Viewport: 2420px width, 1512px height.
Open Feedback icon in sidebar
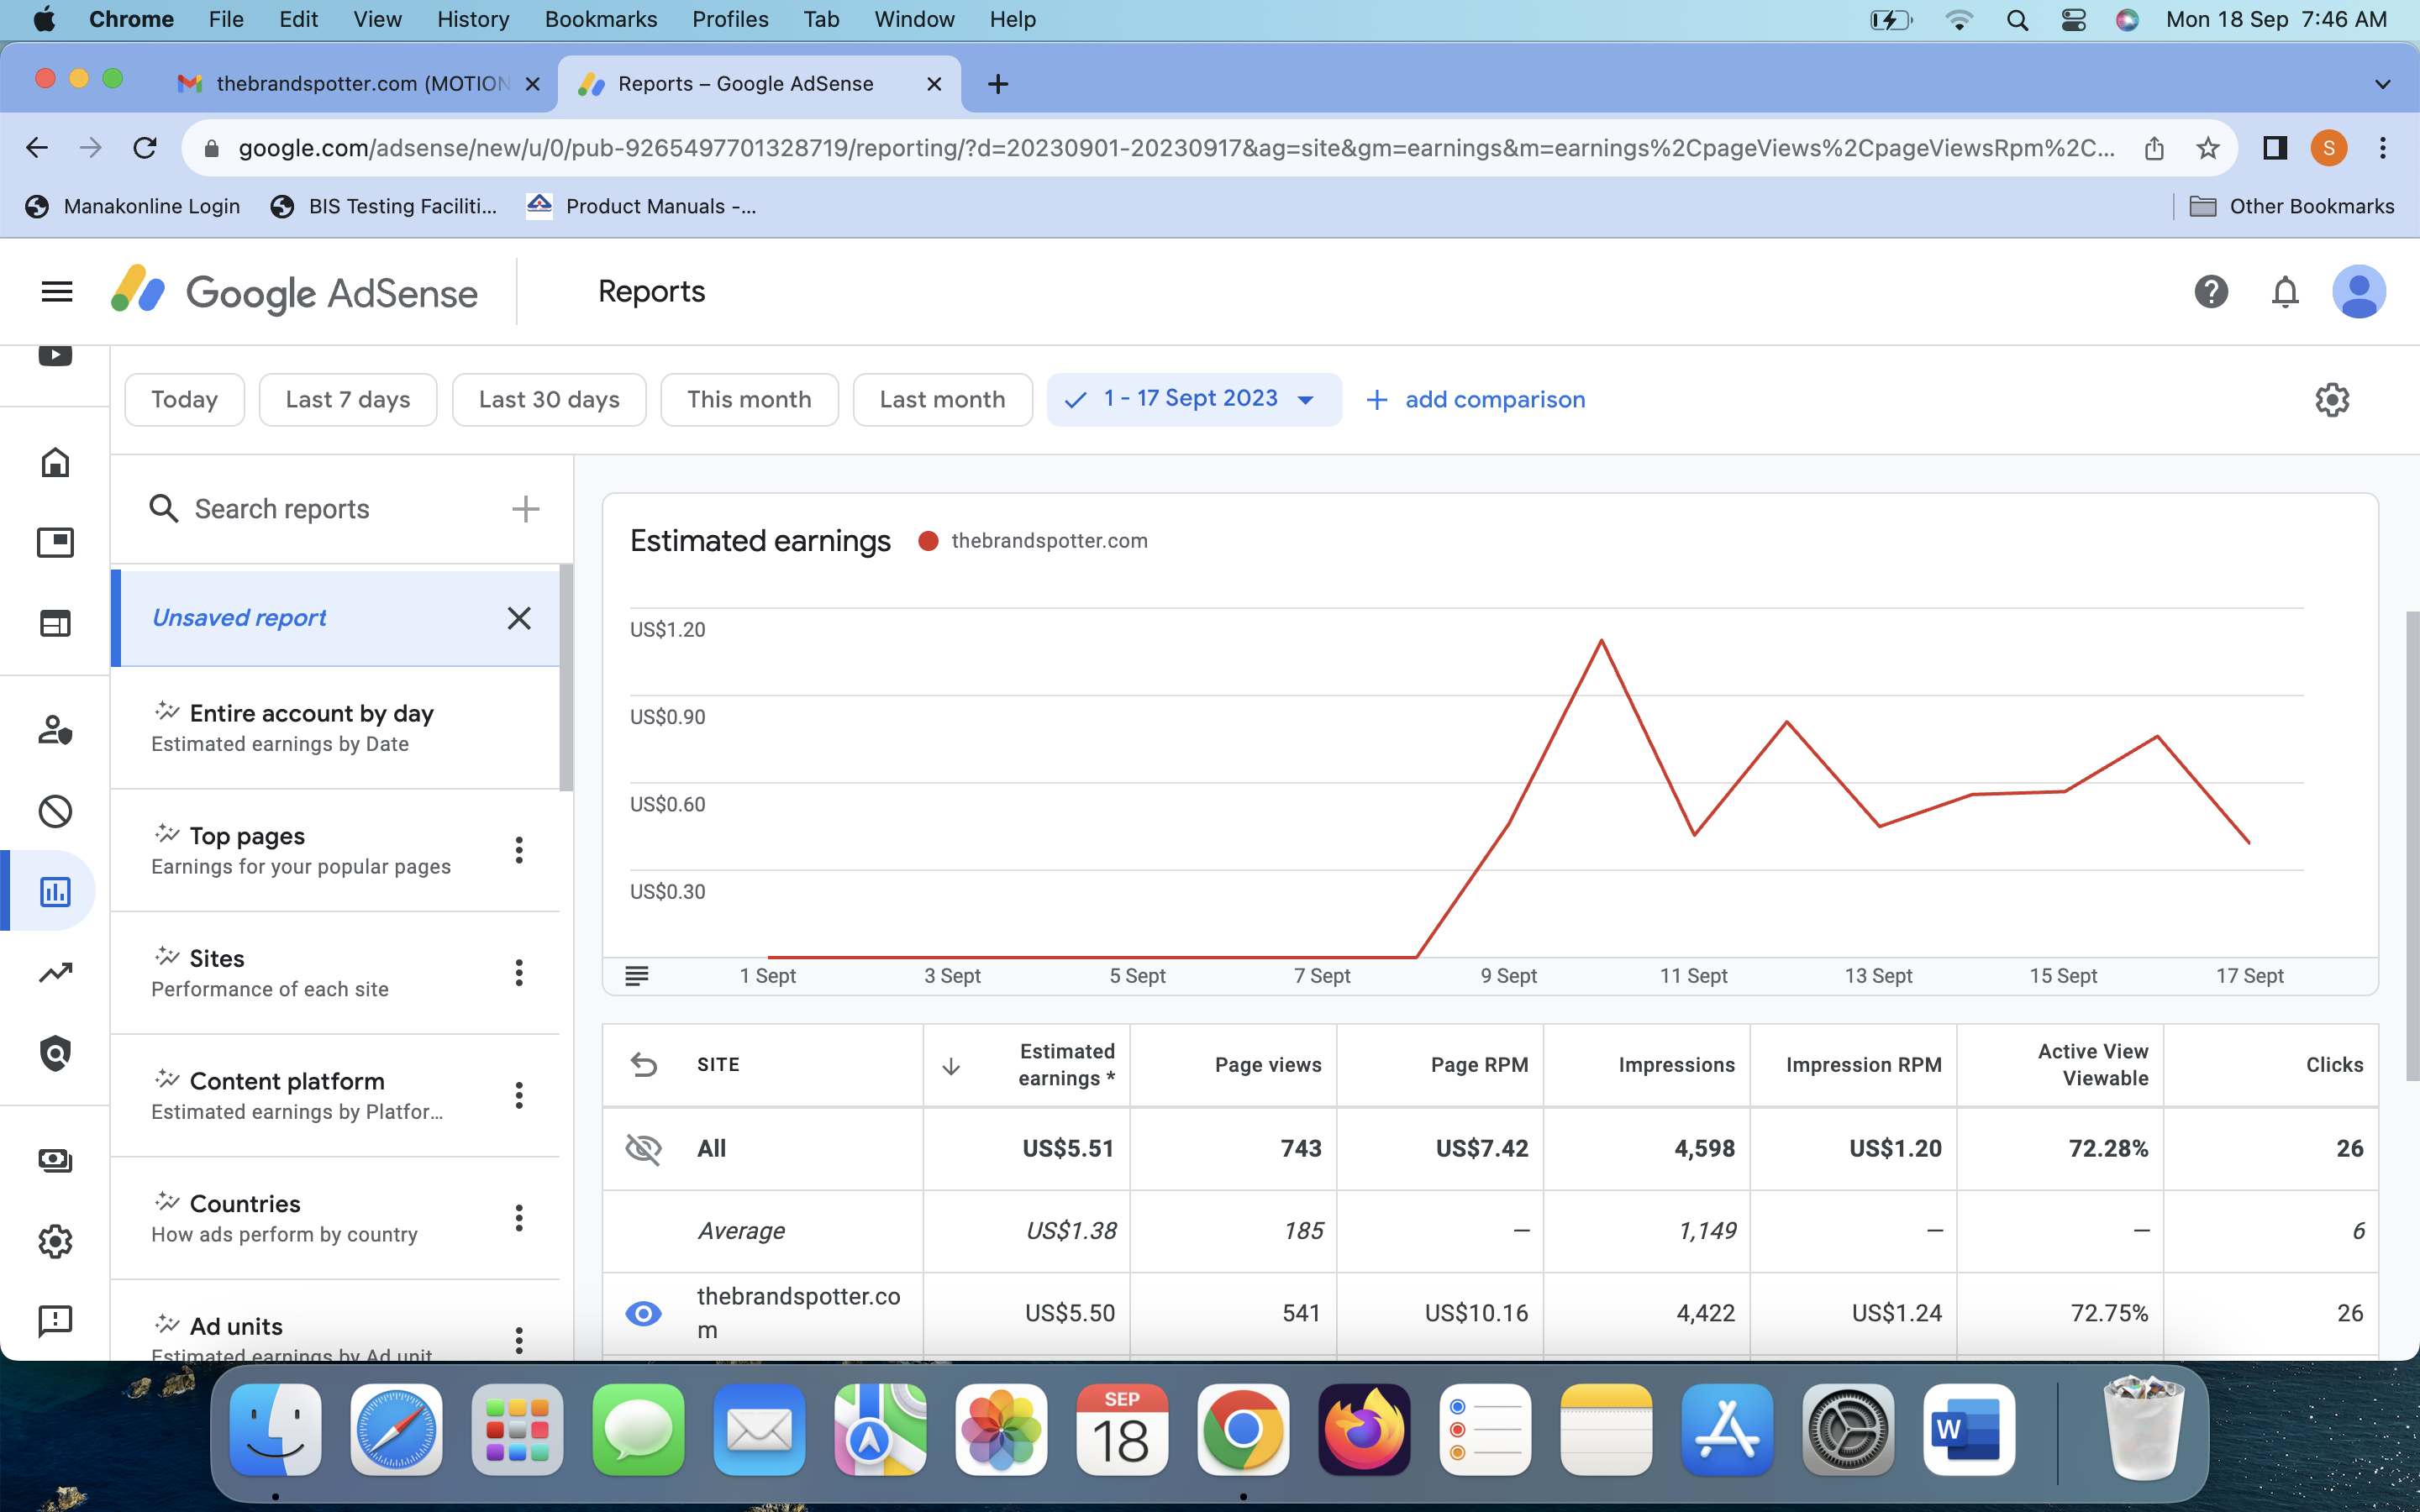55,1321
